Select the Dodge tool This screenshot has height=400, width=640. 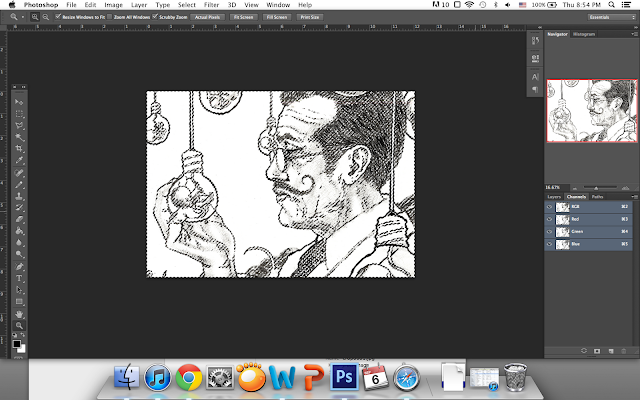click(19, 254)
